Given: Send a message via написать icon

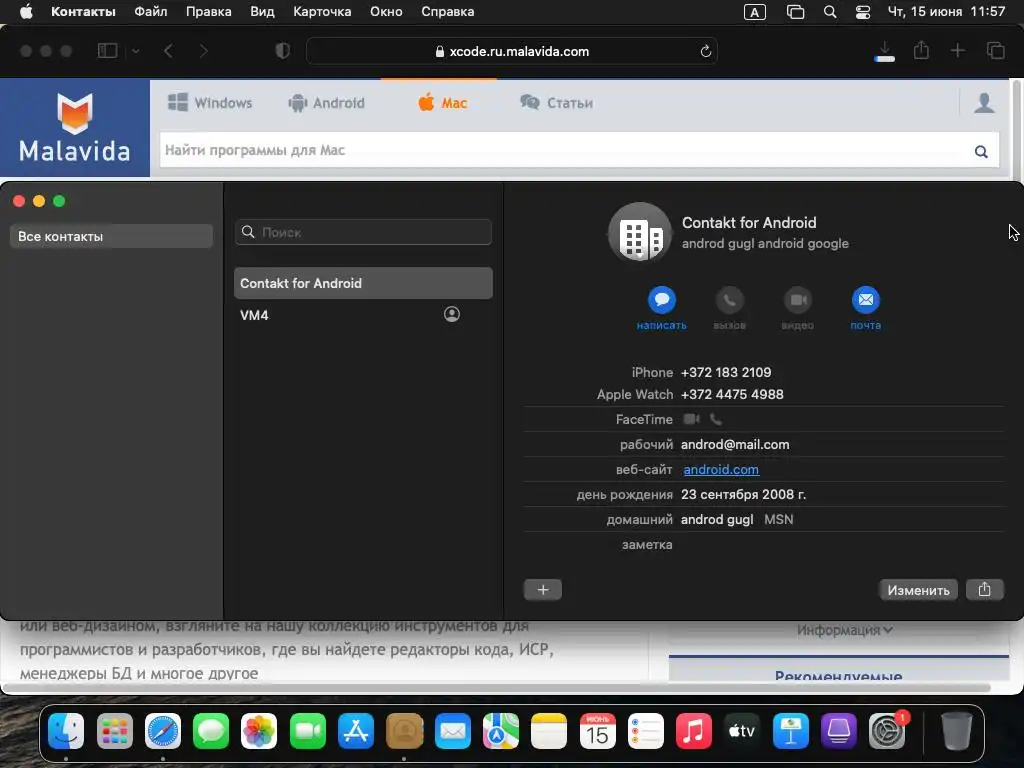Looking at the screenshot, I should point(662,300).
